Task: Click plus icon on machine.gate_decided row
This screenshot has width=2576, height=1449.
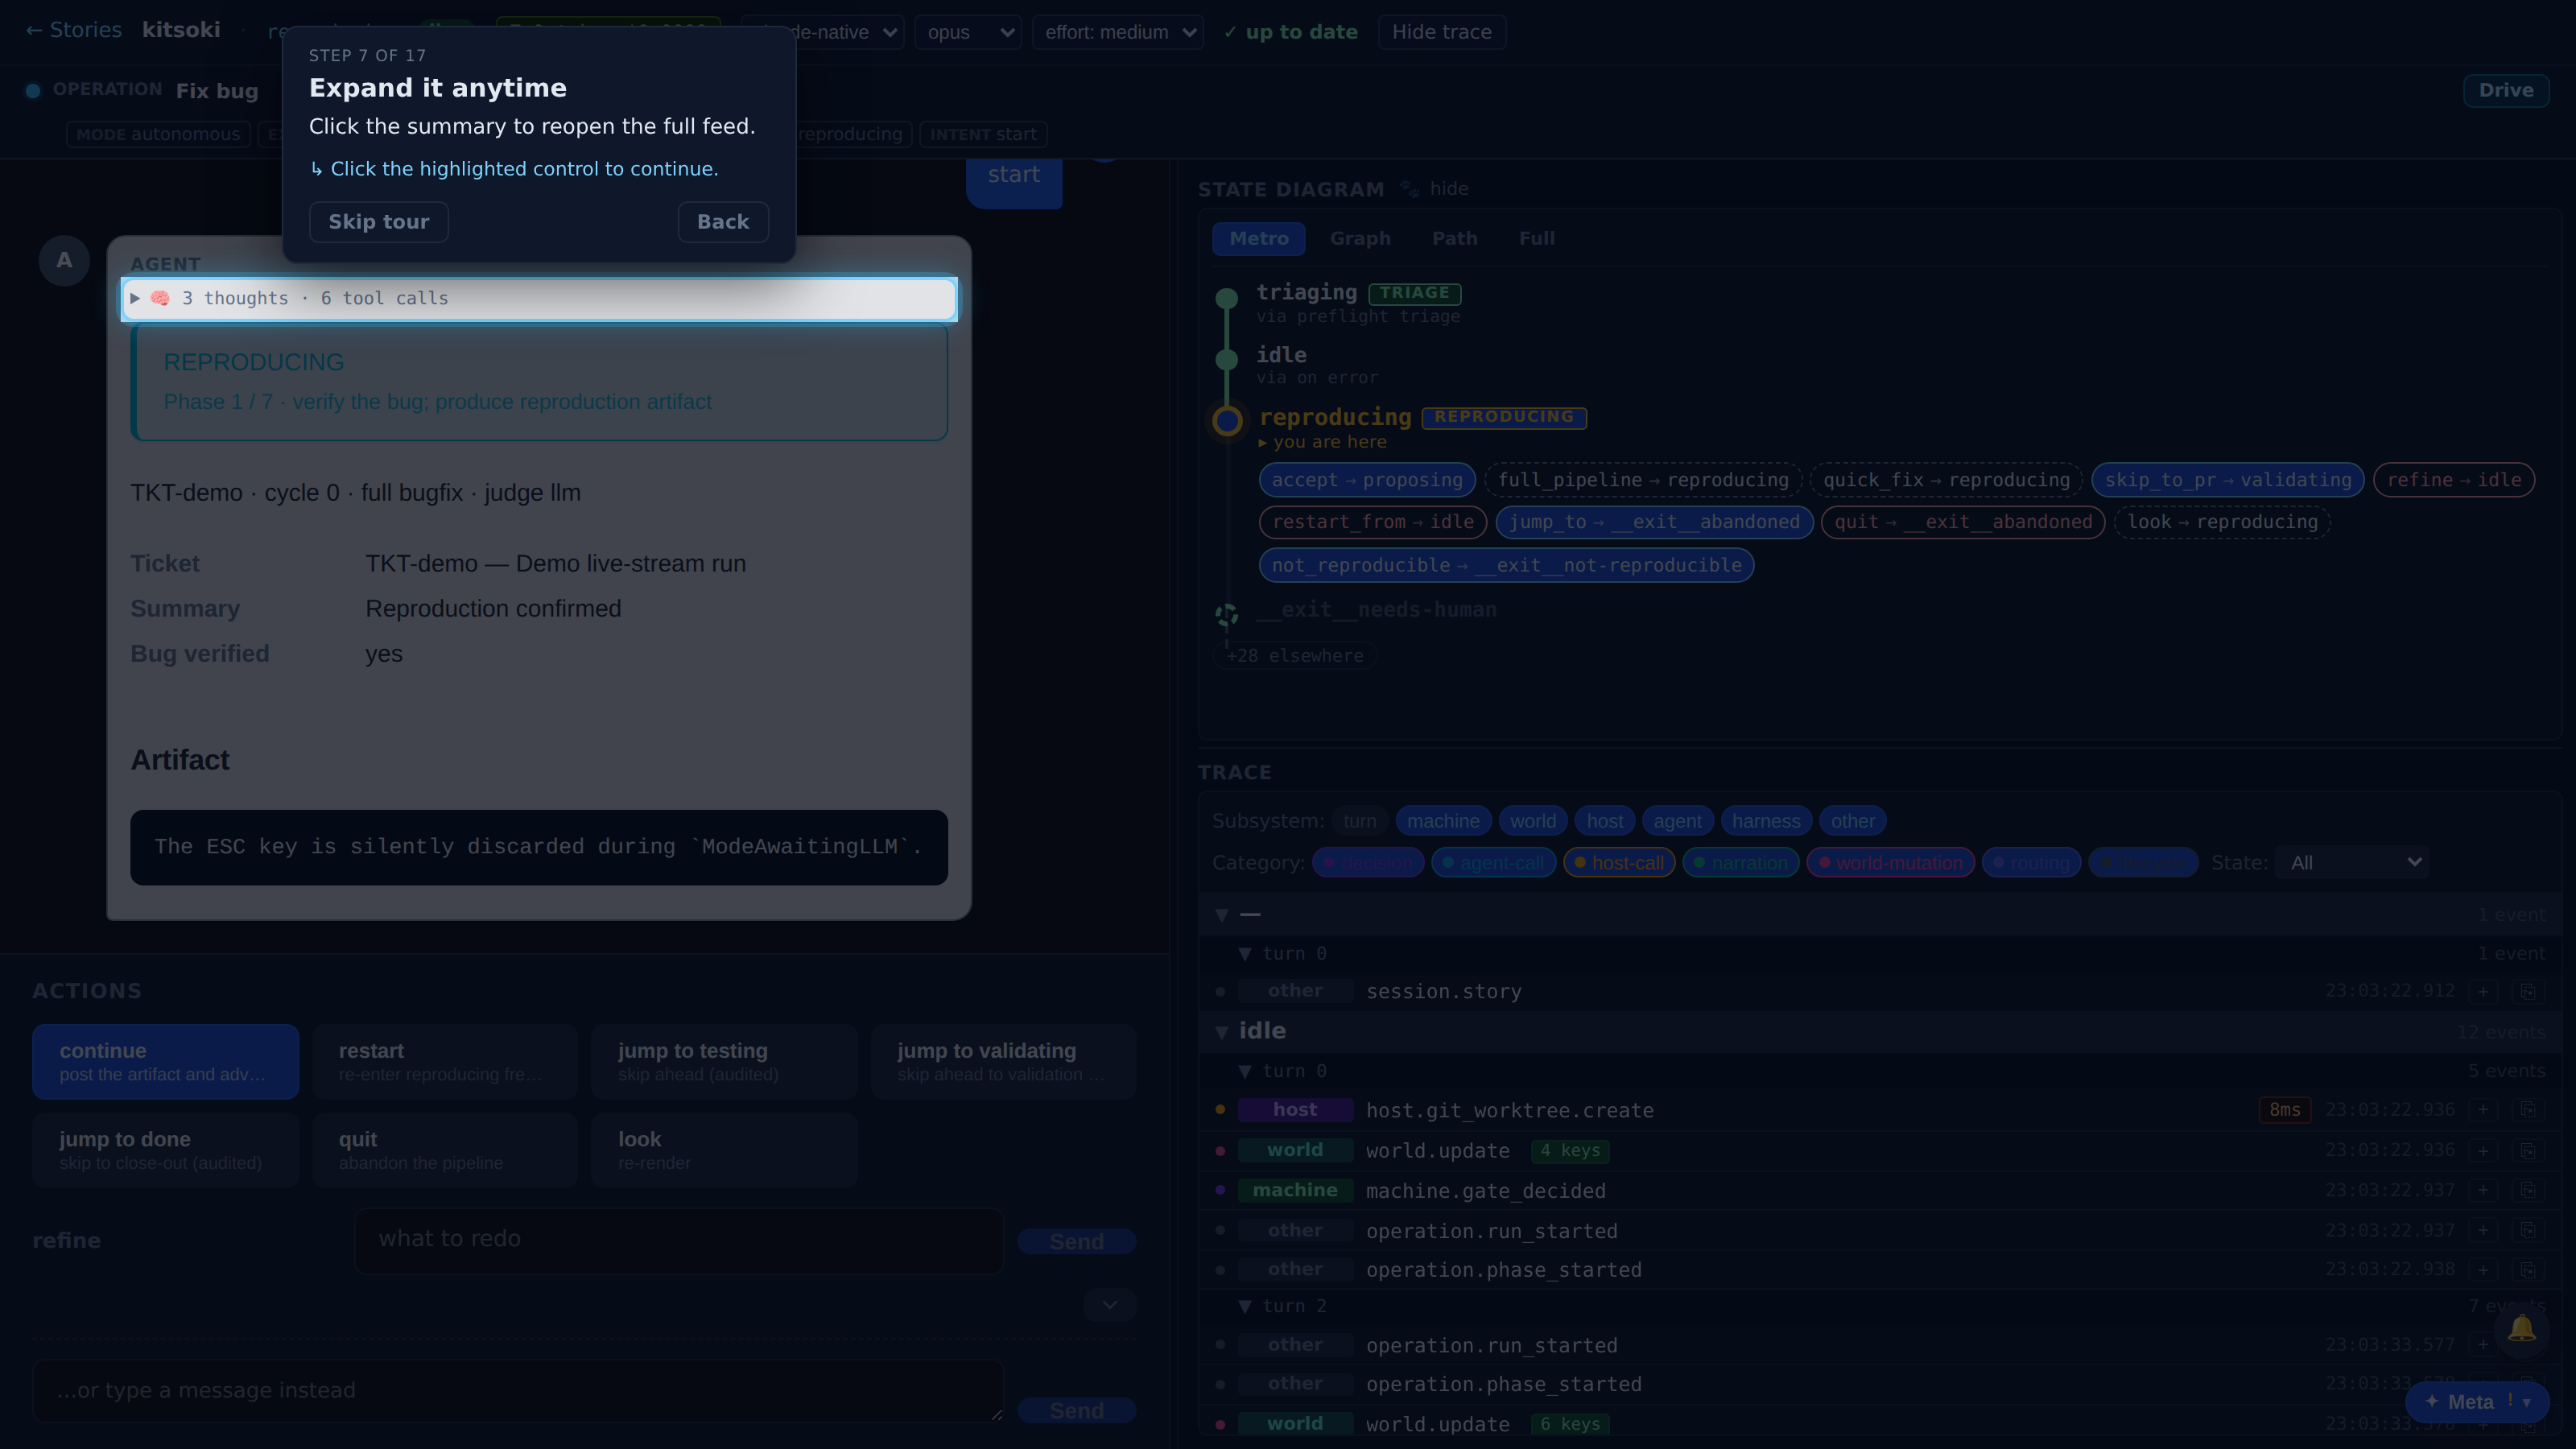Action: coord(2483,1190)
